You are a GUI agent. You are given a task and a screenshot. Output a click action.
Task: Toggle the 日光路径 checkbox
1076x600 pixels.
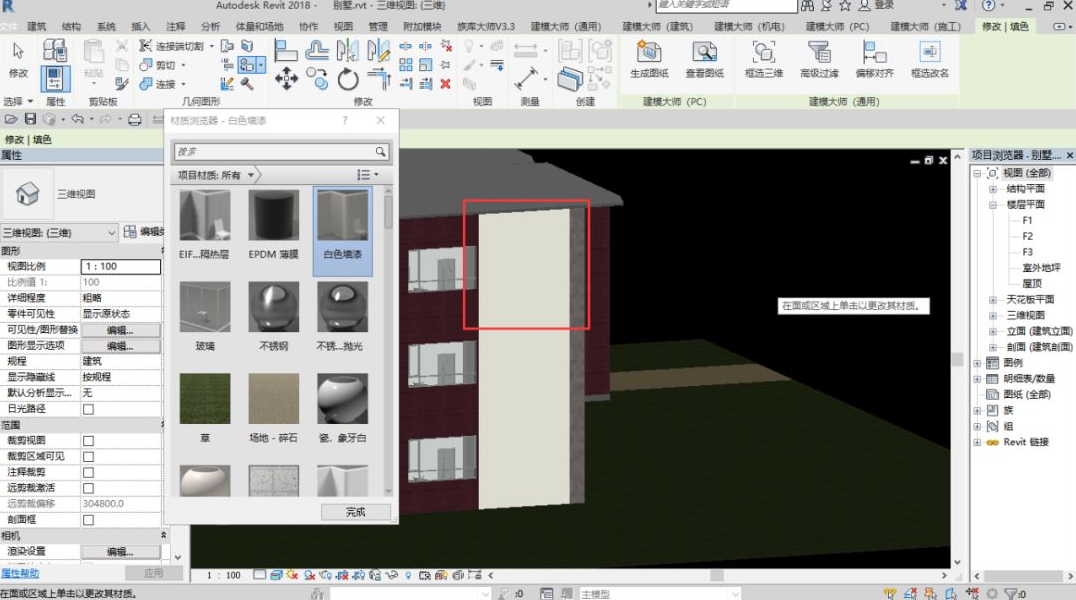pos(88,409)
